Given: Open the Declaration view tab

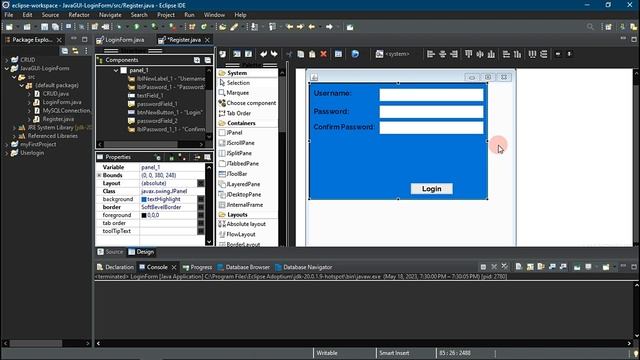Looking at the screenshot, I should click(x=115, y=267).
